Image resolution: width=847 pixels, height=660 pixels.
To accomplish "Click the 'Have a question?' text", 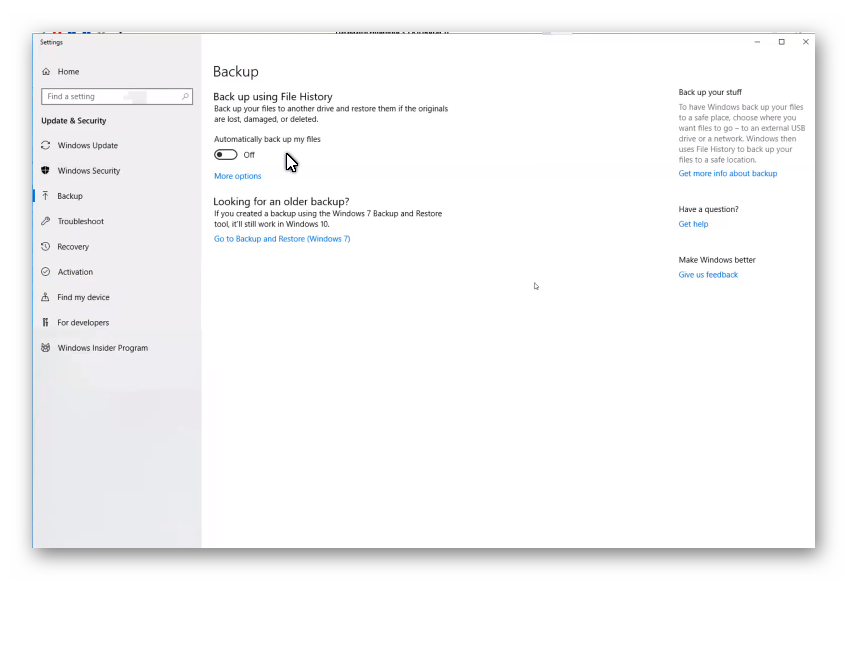I will point(708,209).
